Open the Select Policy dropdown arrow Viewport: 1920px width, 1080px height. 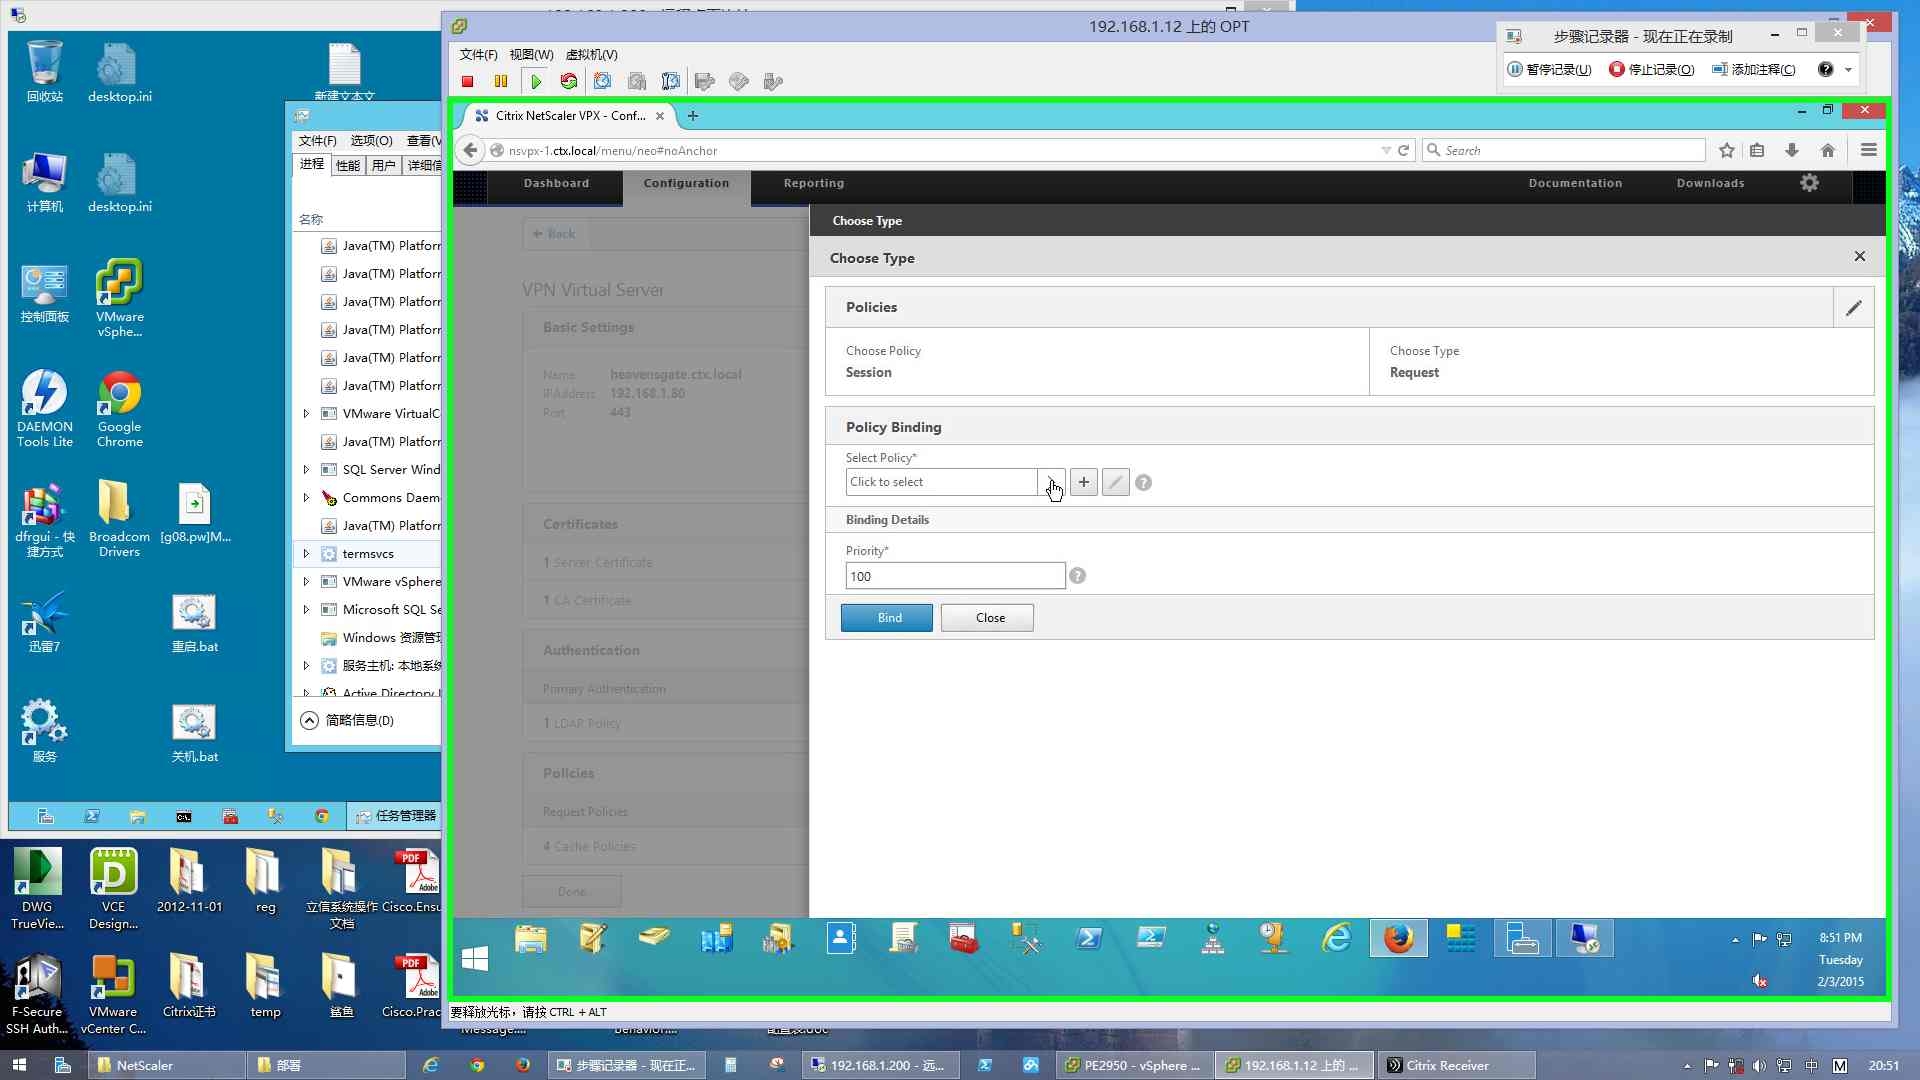(1051, 482)
